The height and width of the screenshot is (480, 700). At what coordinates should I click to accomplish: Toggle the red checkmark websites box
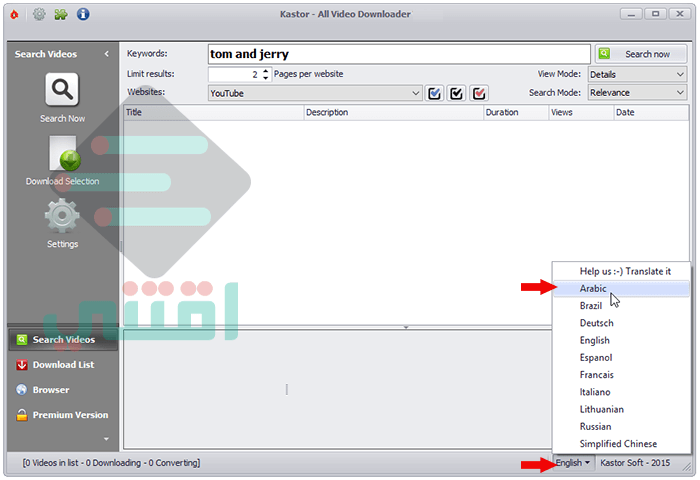click(x=479, y=93)
